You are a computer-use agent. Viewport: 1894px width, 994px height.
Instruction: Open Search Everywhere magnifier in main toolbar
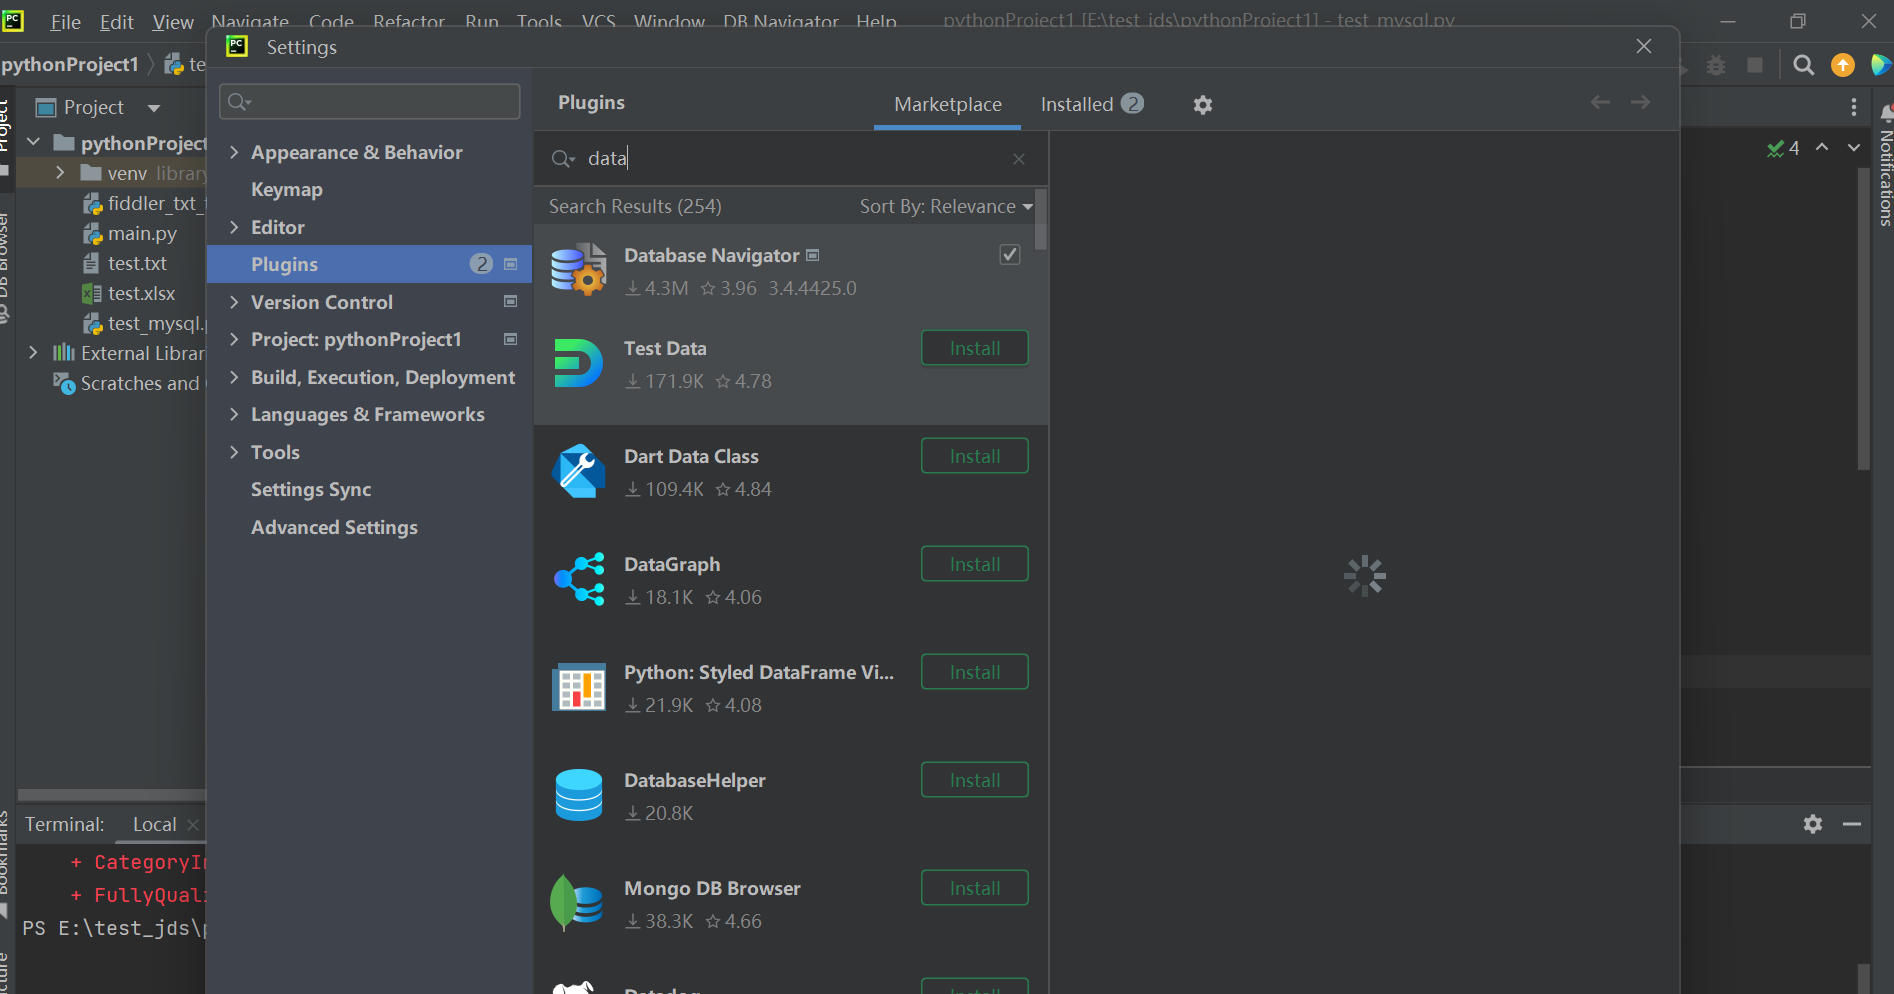point(1804,65)
